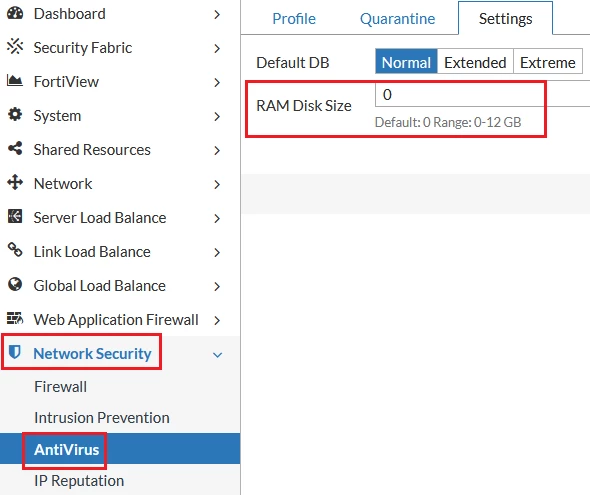Click the Shared Resources menu label

click(x=92, y=150)
